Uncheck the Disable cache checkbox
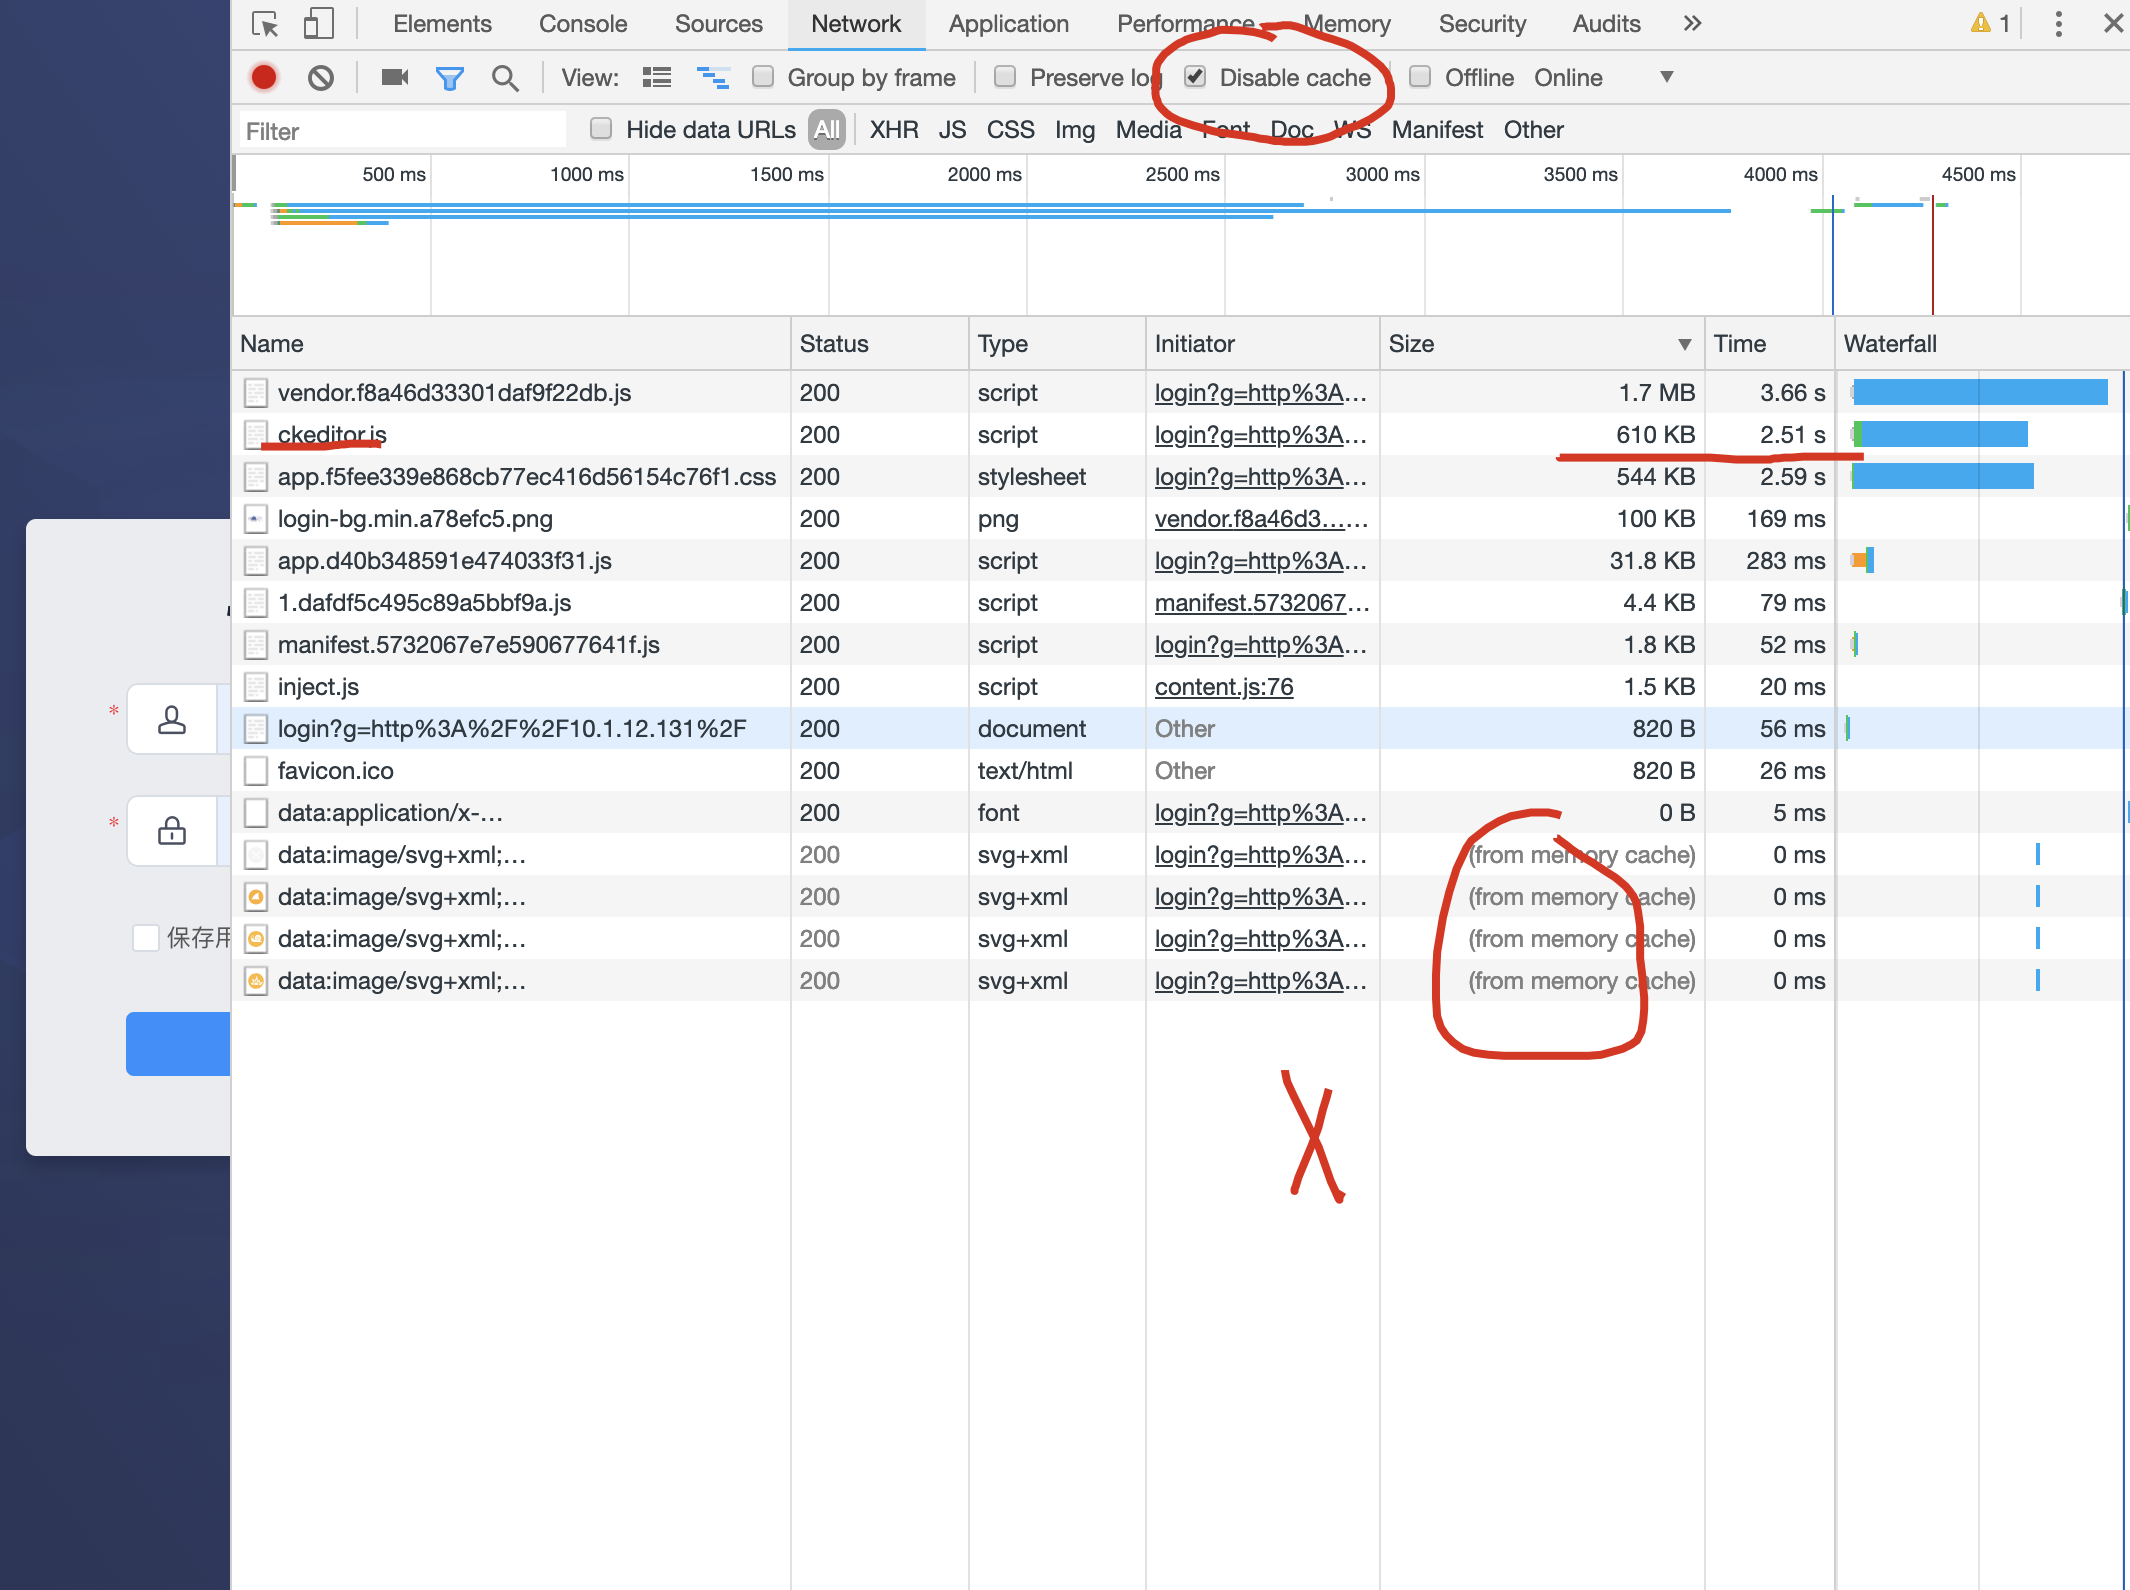The height and width of the screenshot is (1590, 2130). point(1195,77)
